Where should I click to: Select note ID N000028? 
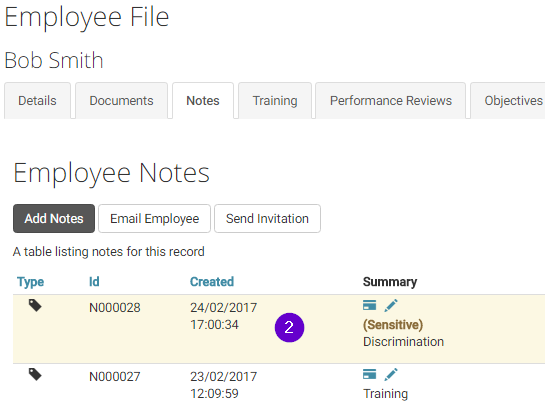tap(115, 308)
